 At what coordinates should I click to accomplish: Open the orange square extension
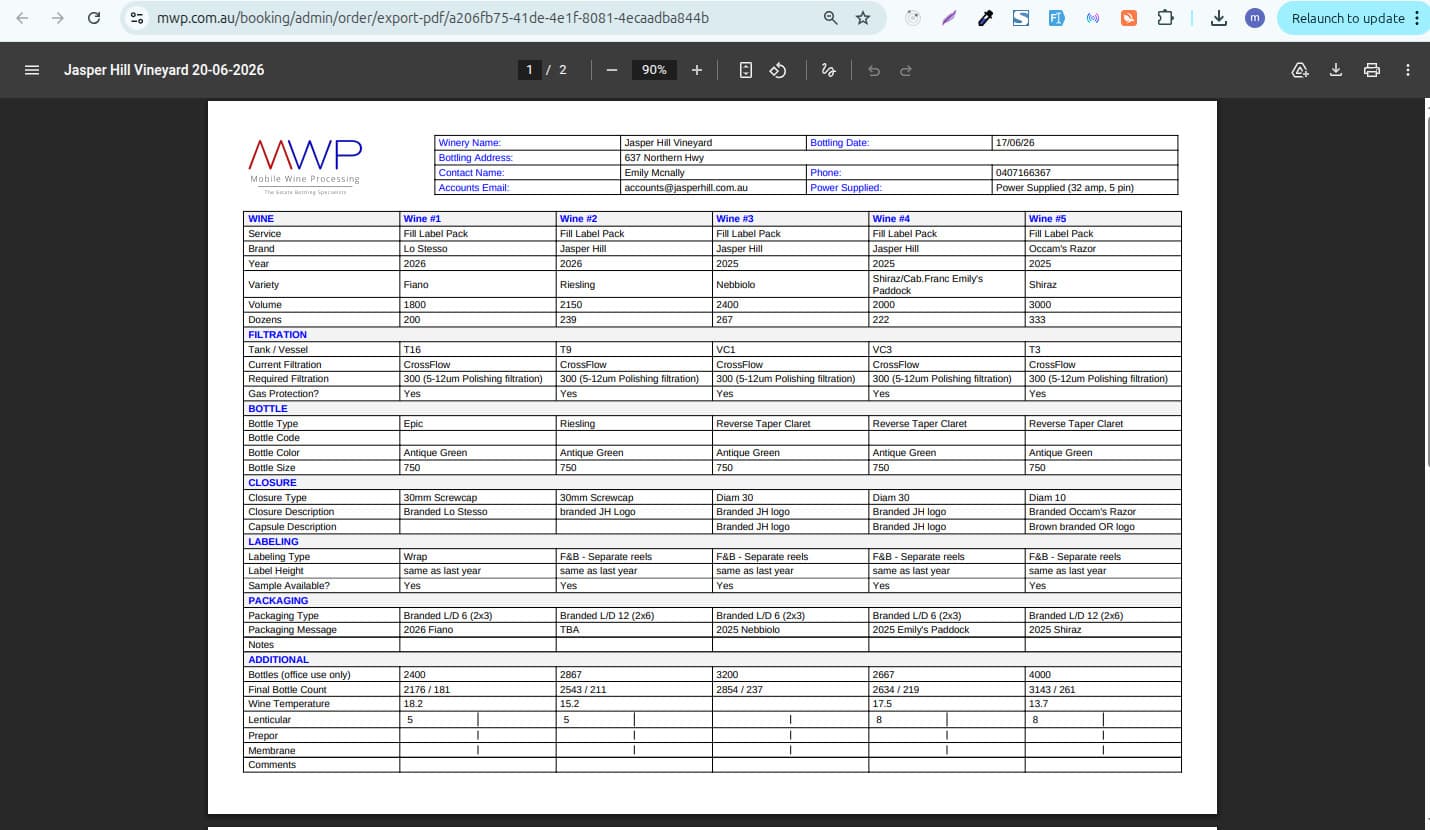(x=1129, y=18)
